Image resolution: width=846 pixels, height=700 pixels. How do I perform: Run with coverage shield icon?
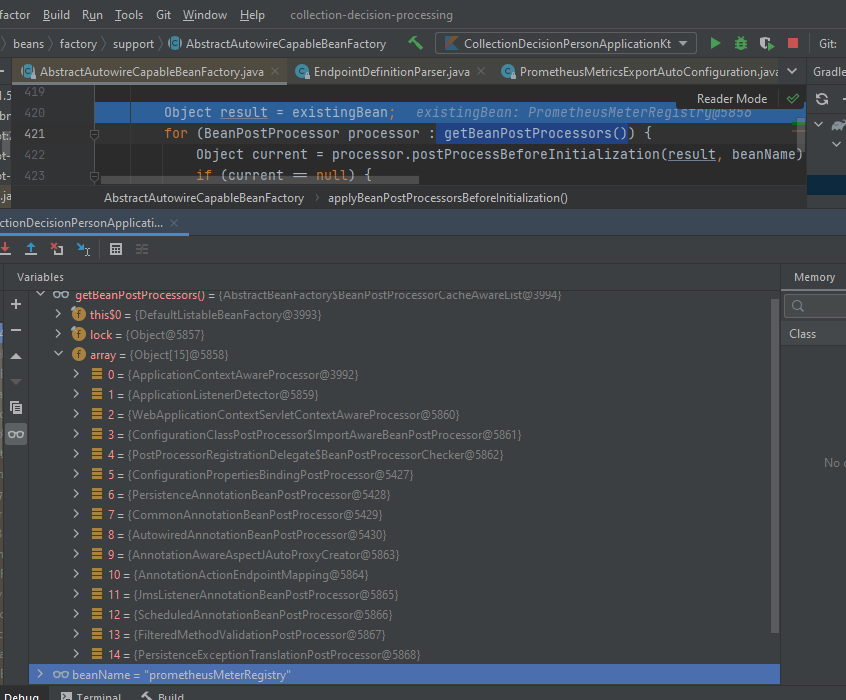click(767, 43)
